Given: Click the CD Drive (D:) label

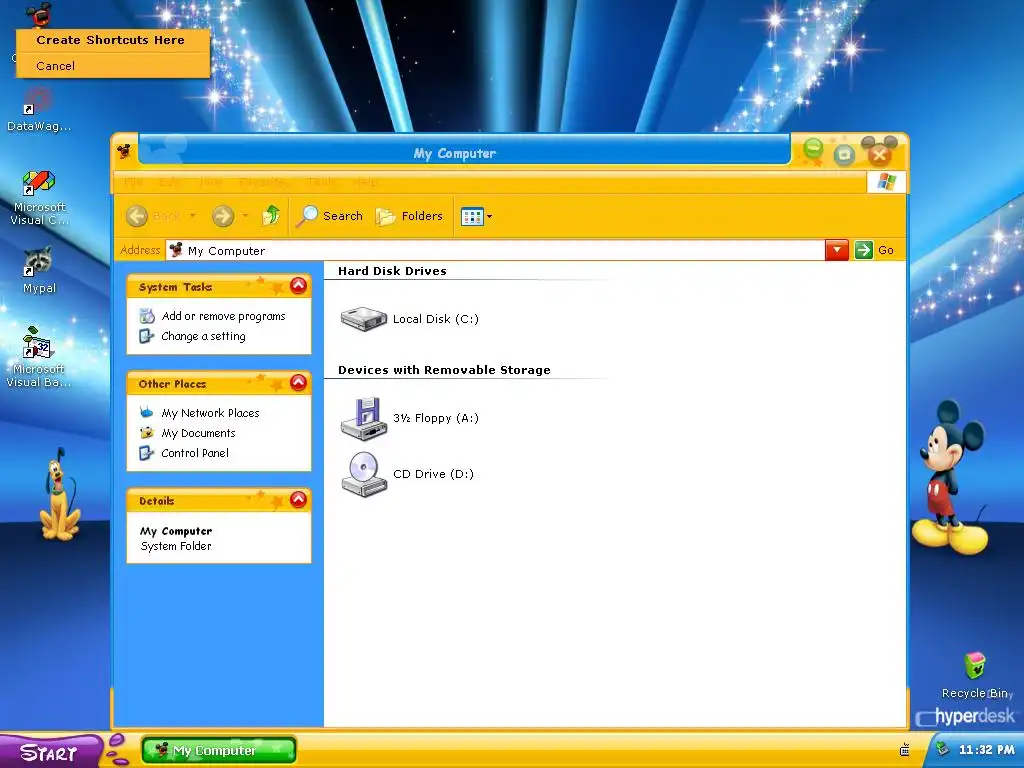Looking at the screenshot, I should (434, 474).
